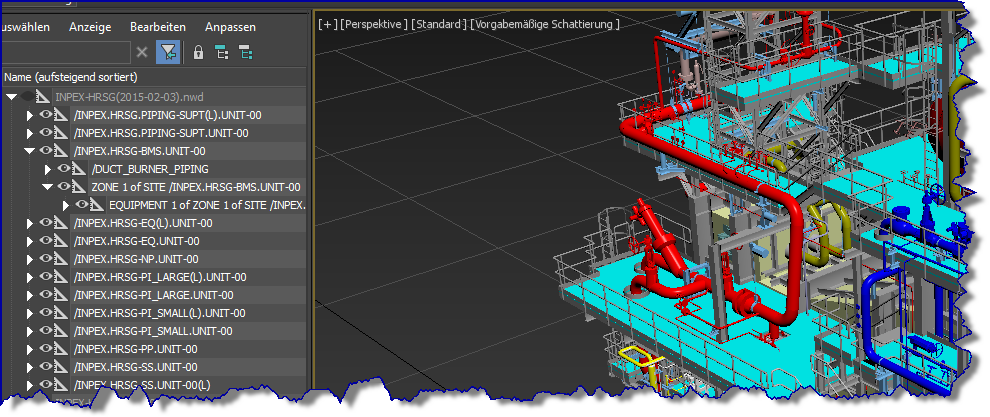Hide ZONE 1 of SITE node
Image resolution: width=990 pixels, height=417 pixels.
pos(64,187)
